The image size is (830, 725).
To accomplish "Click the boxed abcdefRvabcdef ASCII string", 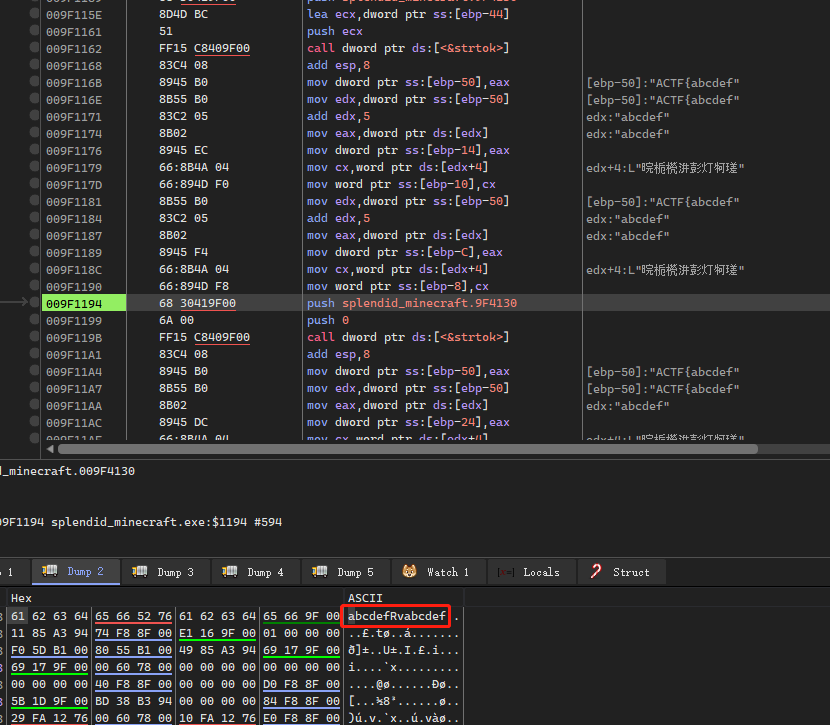I will pyautogui.click(x=396, y=616).
